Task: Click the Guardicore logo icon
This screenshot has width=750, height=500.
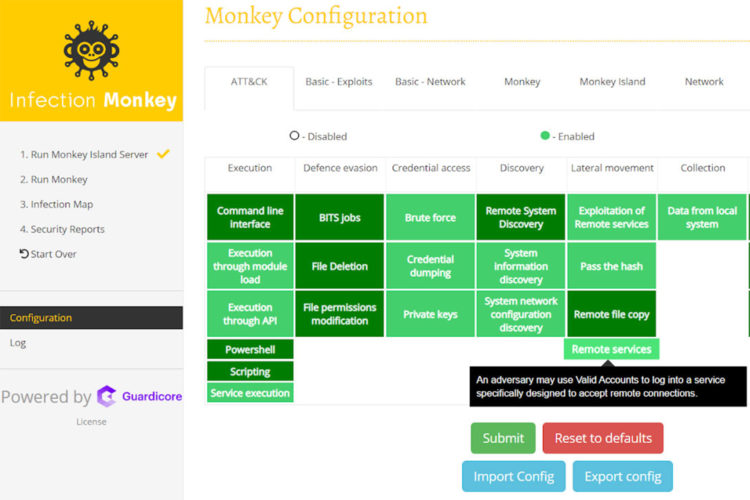Action: [x=106, y=396]
